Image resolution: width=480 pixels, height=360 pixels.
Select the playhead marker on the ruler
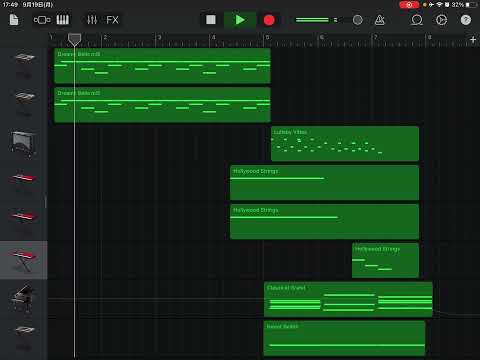point(74,39)
